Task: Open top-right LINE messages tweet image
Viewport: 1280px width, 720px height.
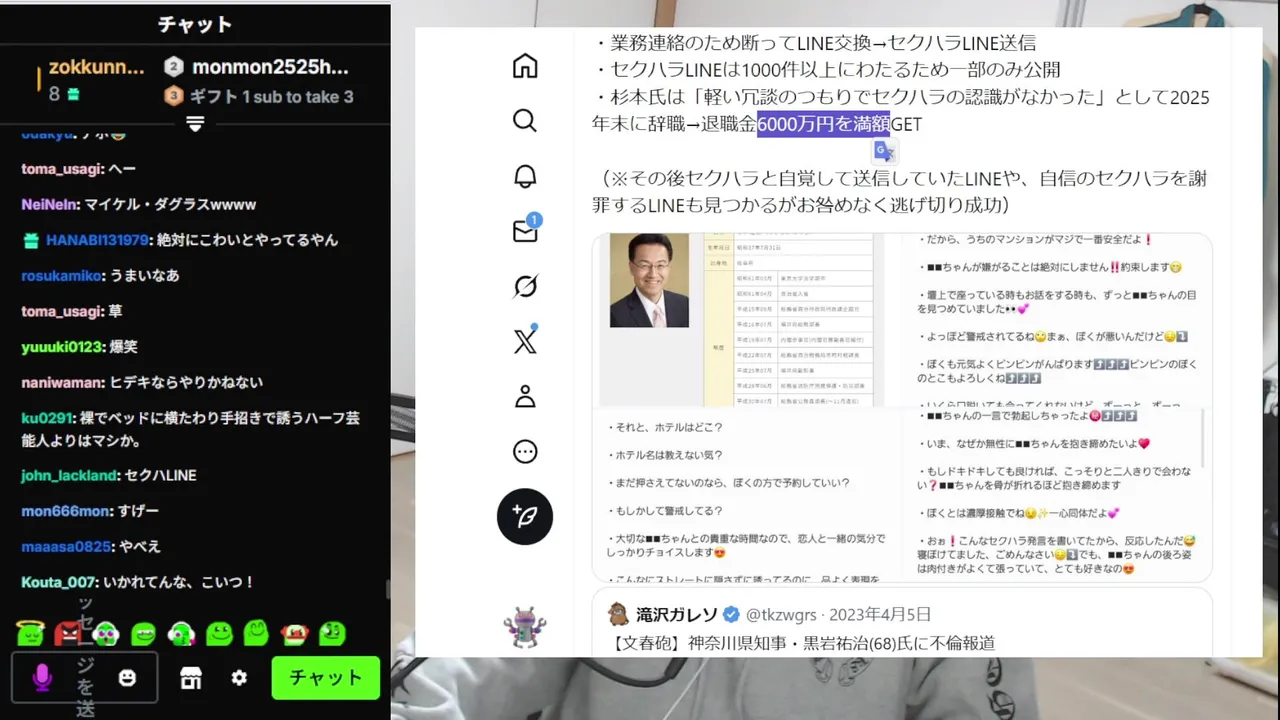Action: pyautogui.click(x=1057, y=320)
